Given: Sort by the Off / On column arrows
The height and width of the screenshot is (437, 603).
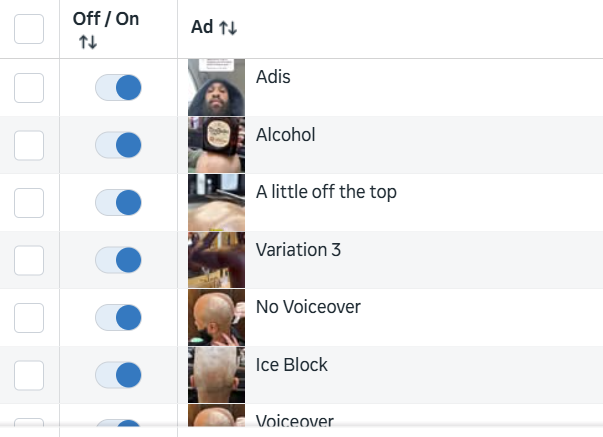Looking at the screenshot, I should [88, 42].
